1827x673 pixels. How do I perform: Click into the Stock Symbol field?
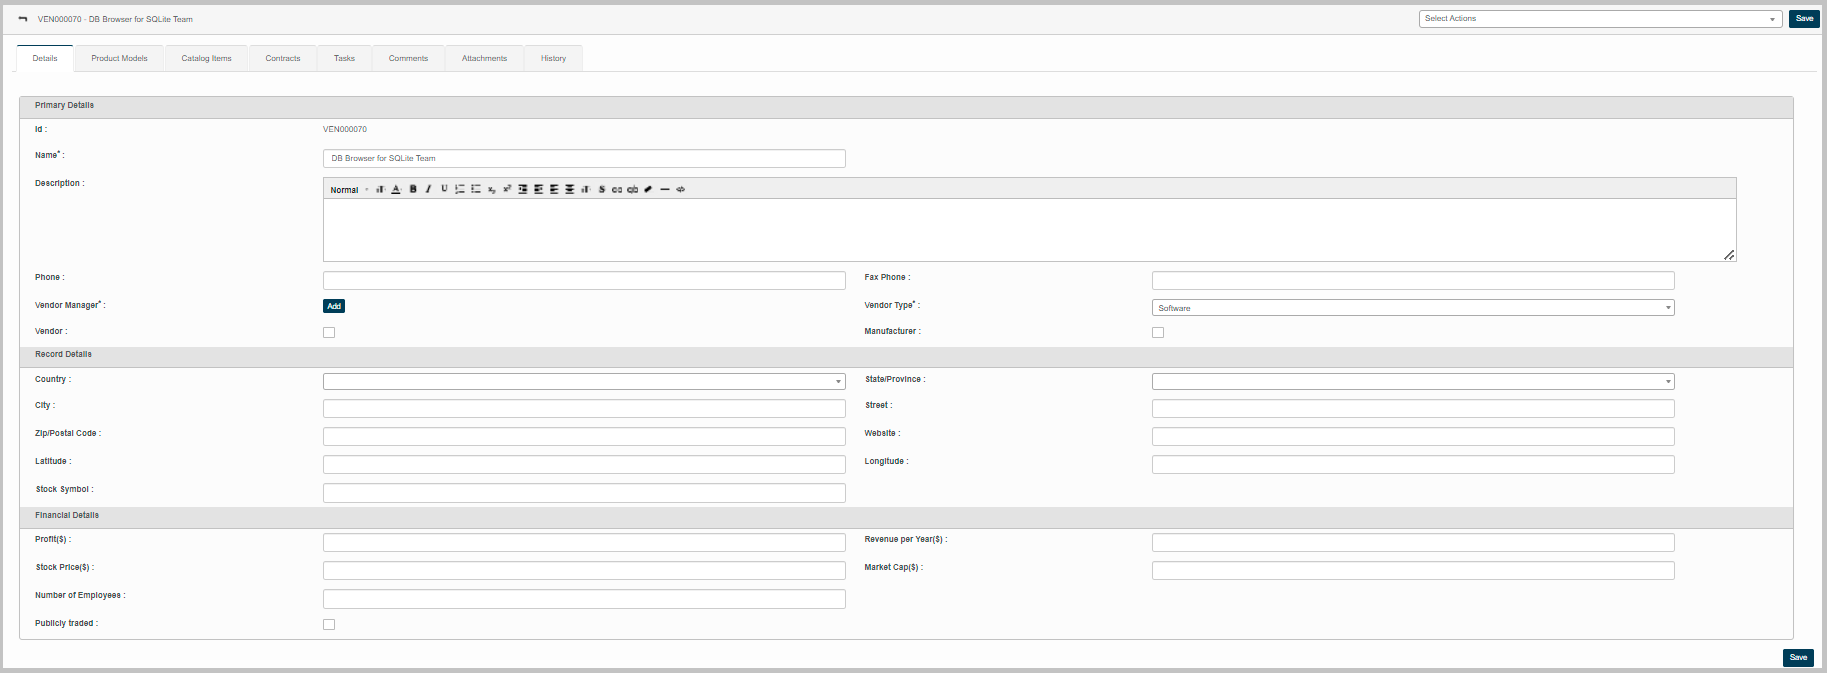tap(584, 493)
